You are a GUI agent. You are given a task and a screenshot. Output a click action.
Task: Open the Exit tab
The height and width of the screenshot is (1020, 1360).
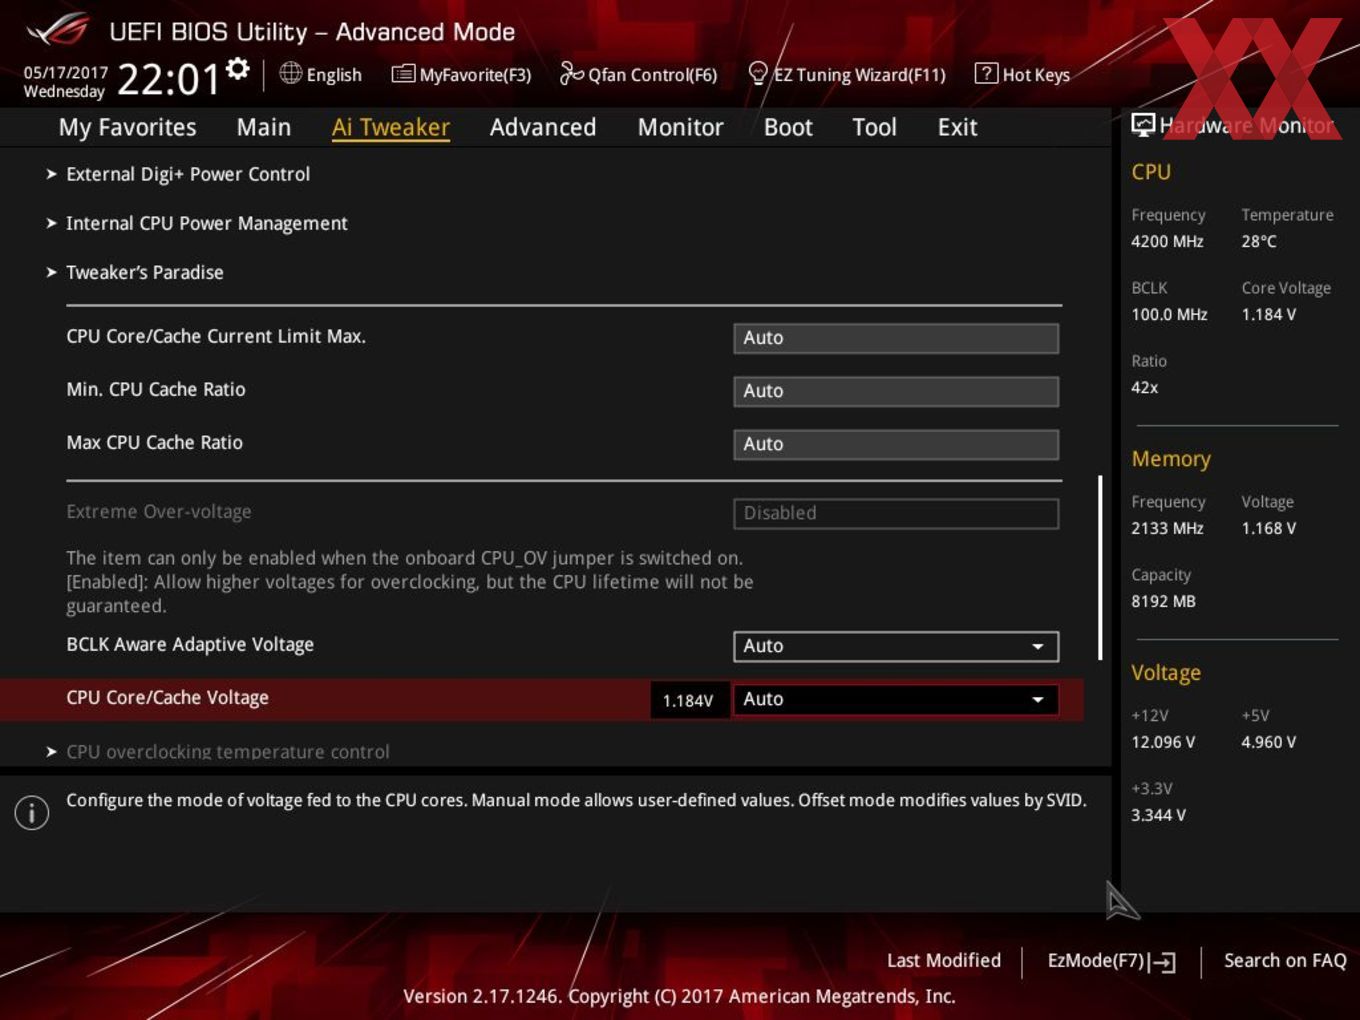(957, 127)
